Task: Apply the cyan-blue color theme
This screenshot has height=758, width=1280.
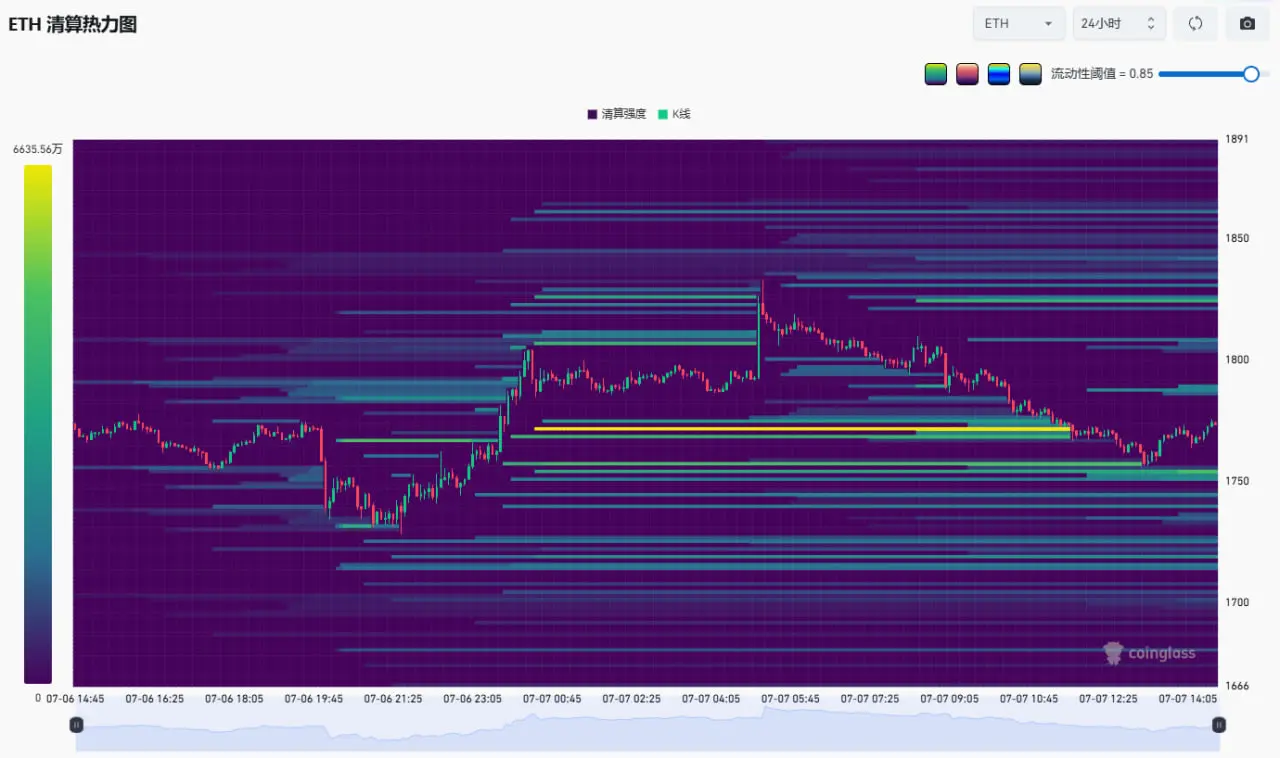Action: (x=999, y=74)
